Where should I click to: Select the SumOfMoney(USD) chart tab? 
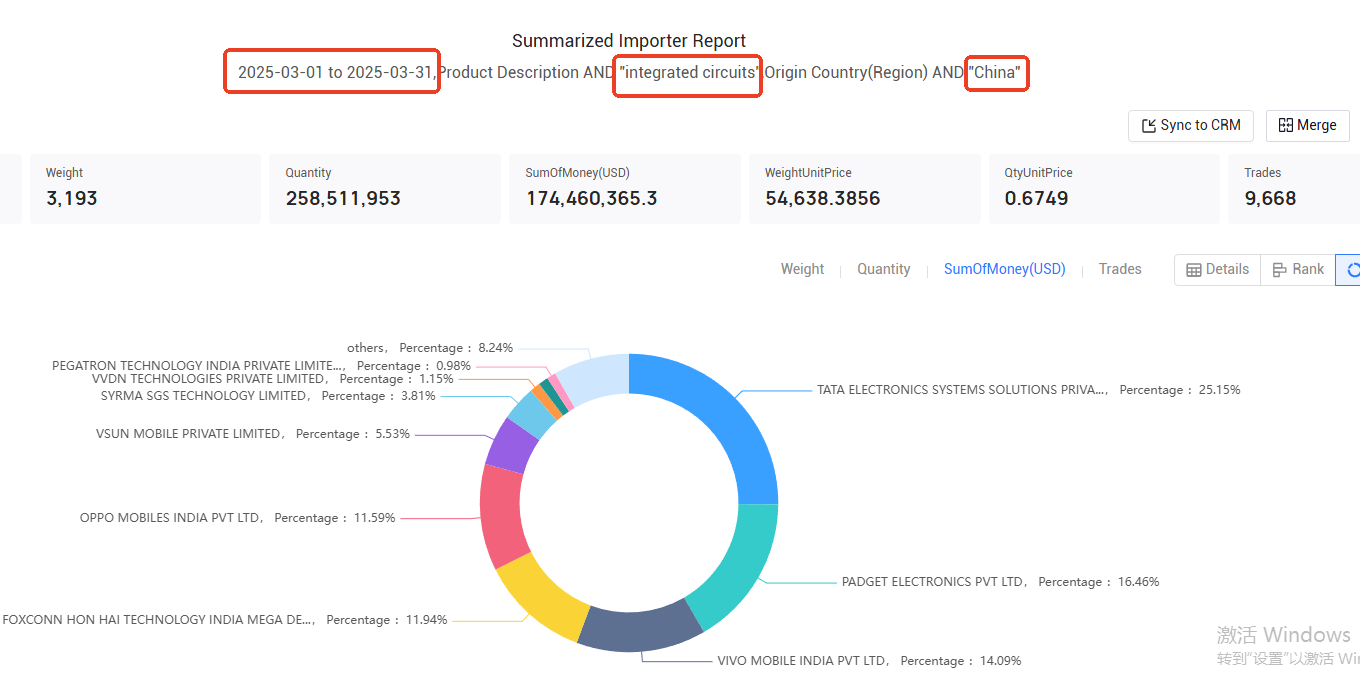pos(1005,269)
